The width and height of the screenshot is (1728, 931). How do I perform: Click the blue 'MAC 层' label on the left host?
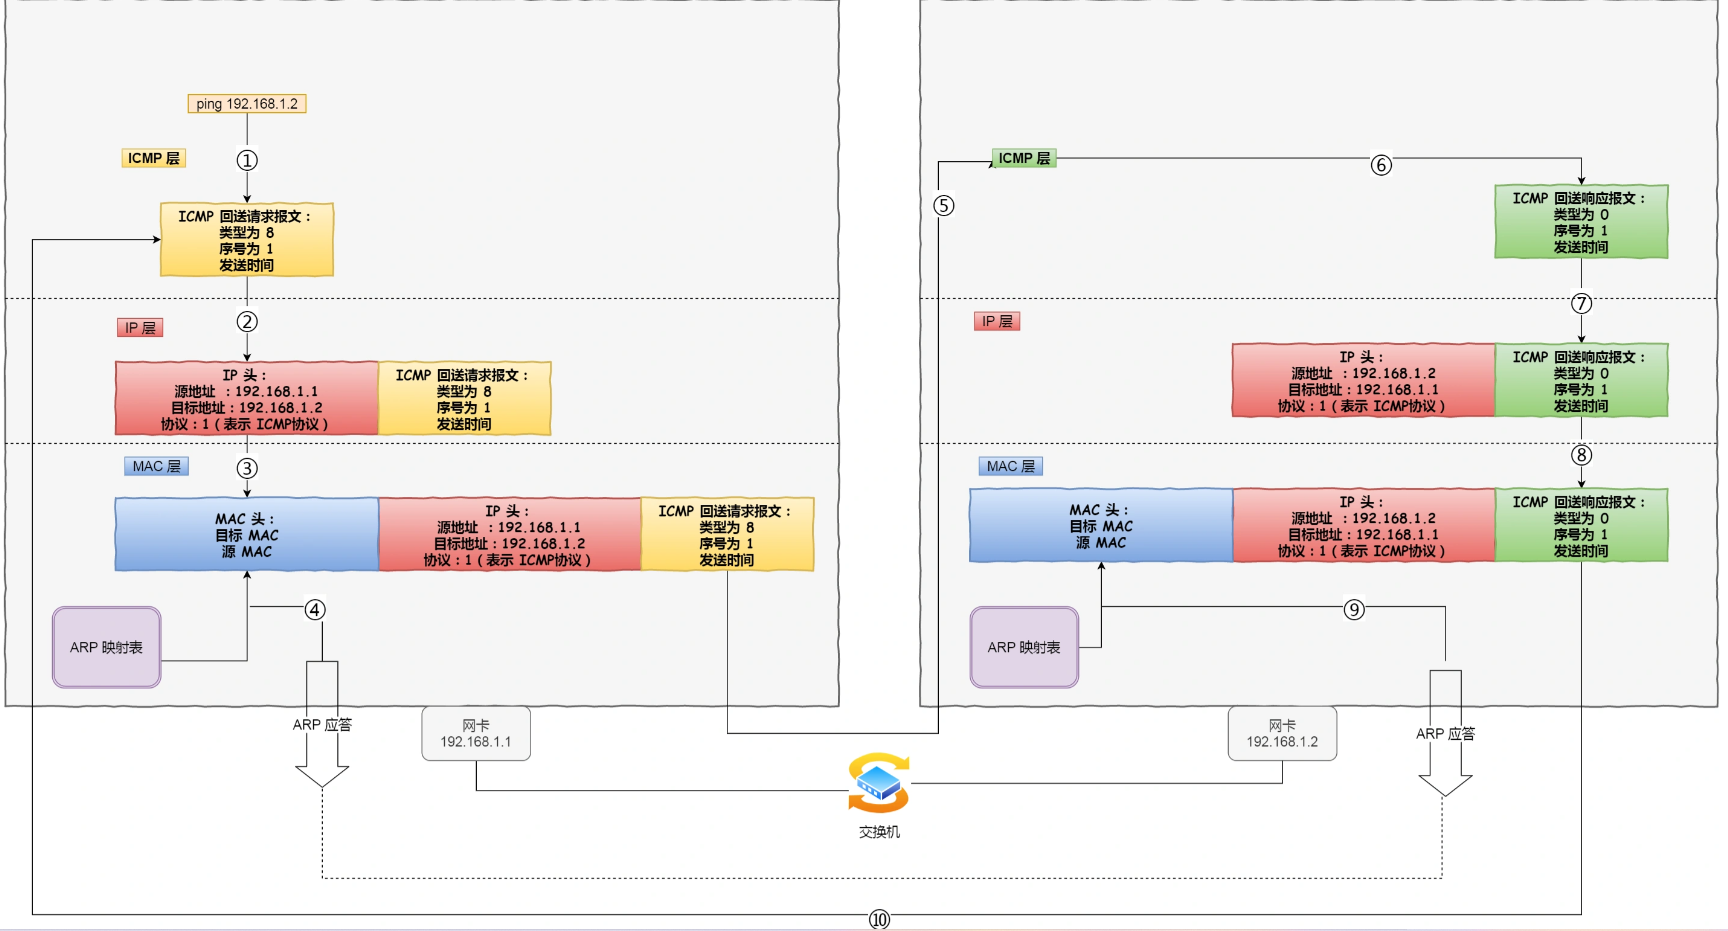pyautogui.click(x=157, y=466)
